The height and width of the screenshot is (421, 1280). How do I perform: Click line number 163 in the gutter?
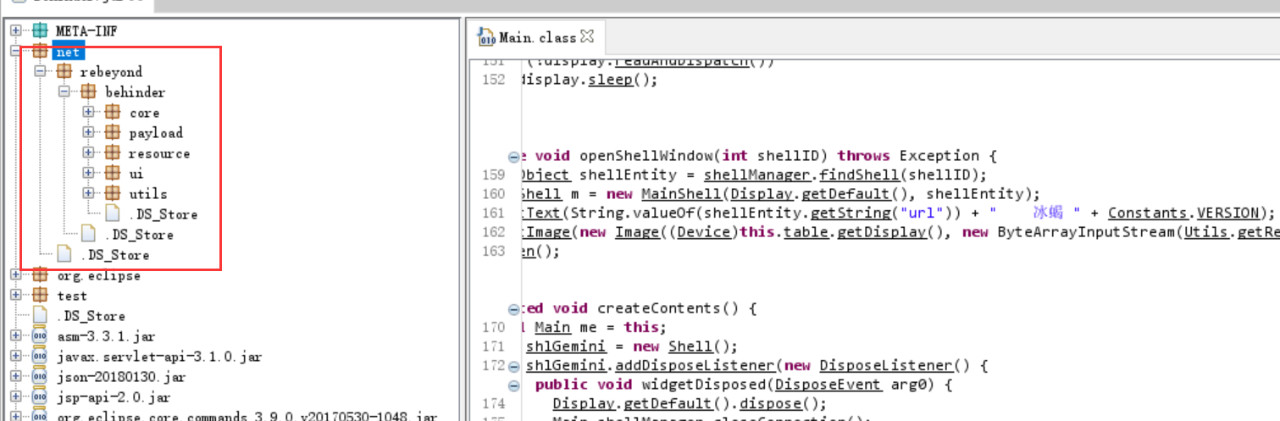tap(493, 251)
